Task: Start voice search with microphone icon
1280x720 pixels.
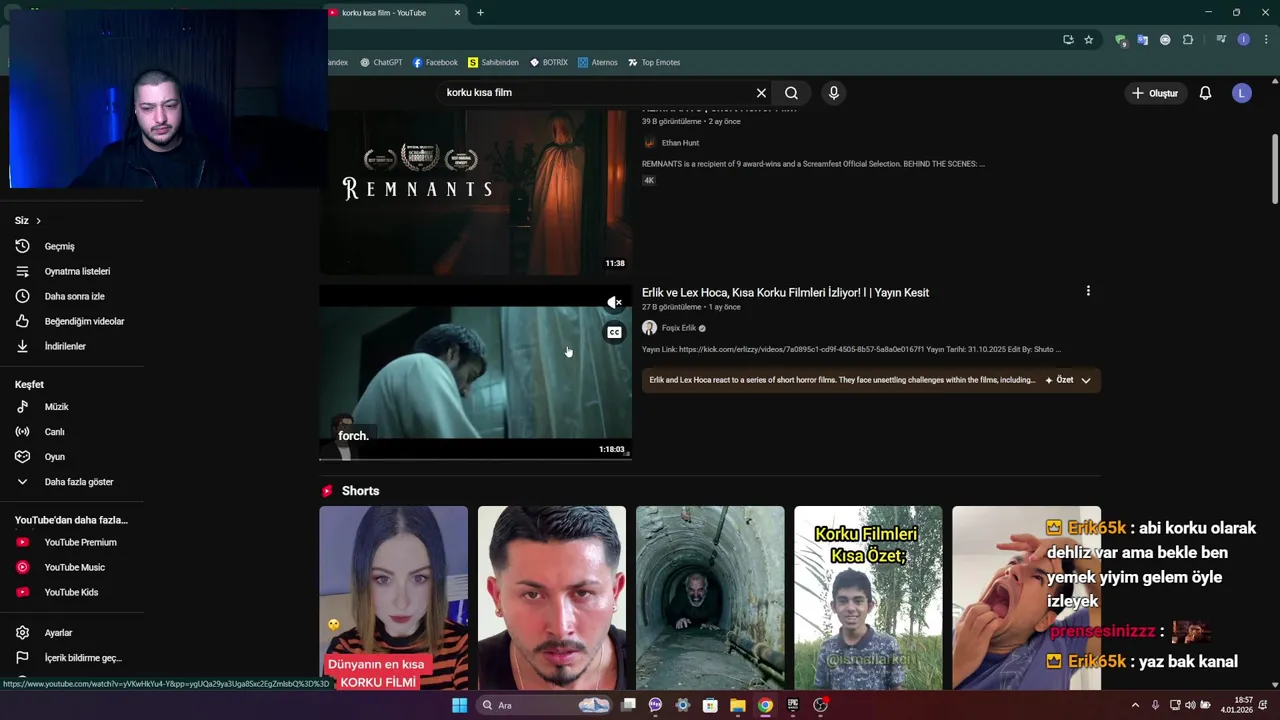Action: coord(834,93)
